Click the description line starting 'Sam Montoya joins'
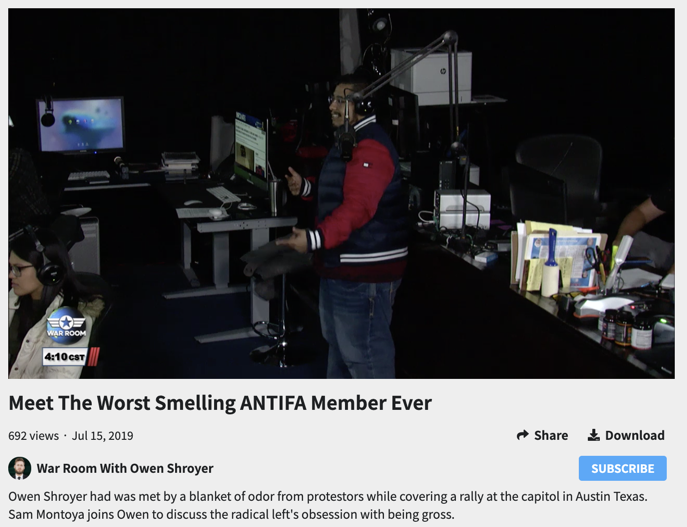This screenshot has width=687, height=527. (230, 514)
